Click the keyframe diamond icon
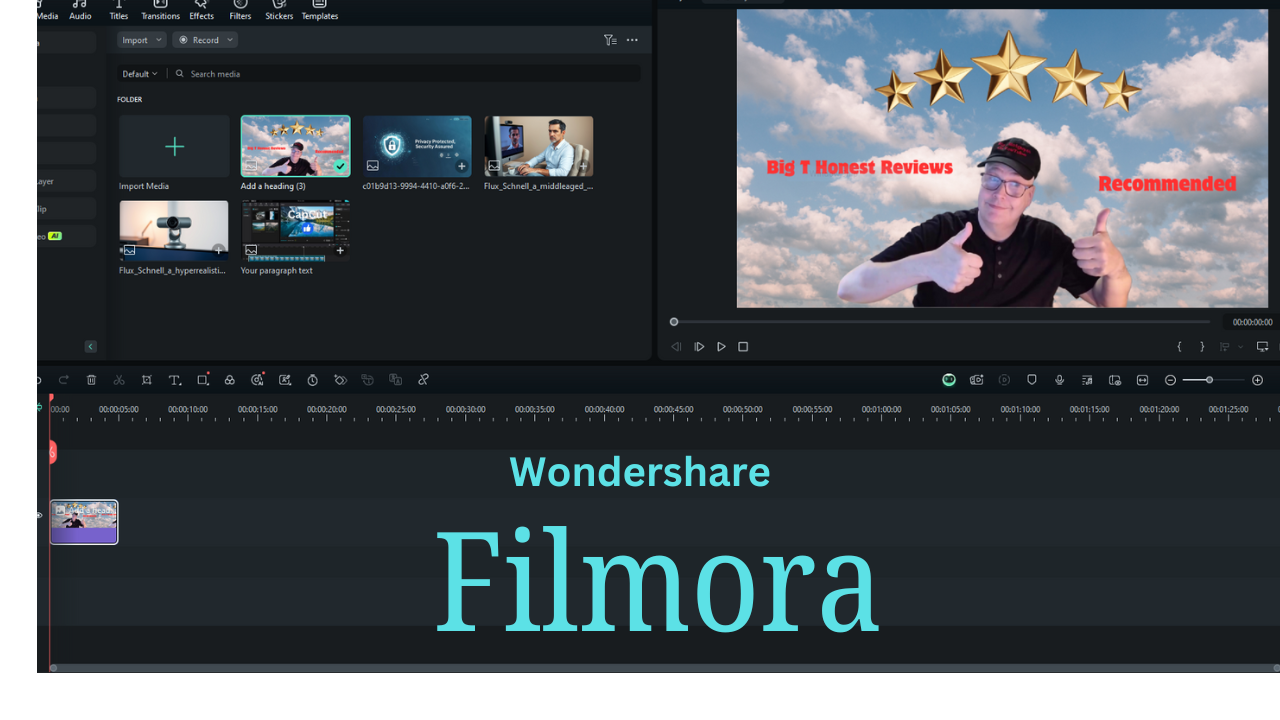The image size is (1280, 720). point(340,380)
